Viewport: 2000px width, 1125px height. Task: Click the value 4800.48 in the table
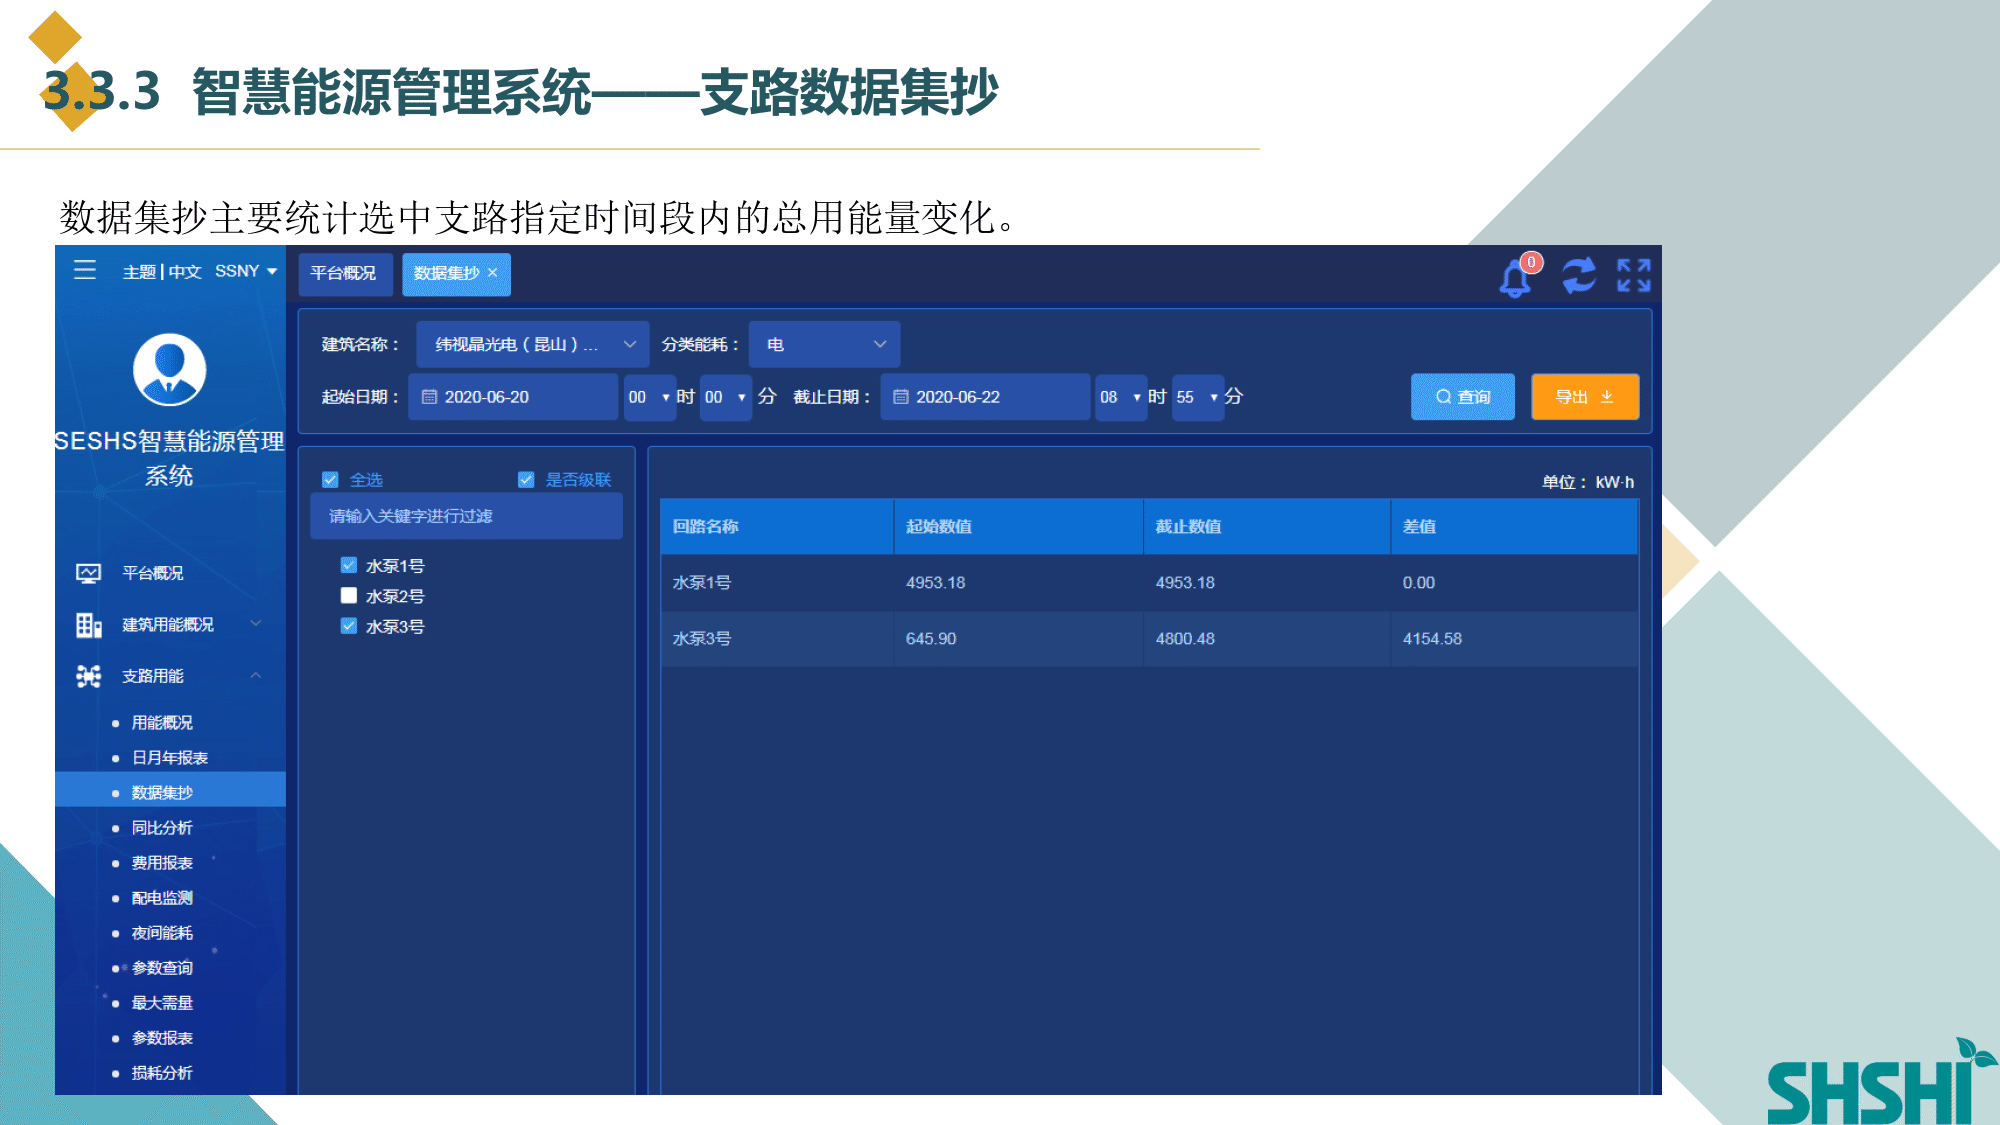1185,638
